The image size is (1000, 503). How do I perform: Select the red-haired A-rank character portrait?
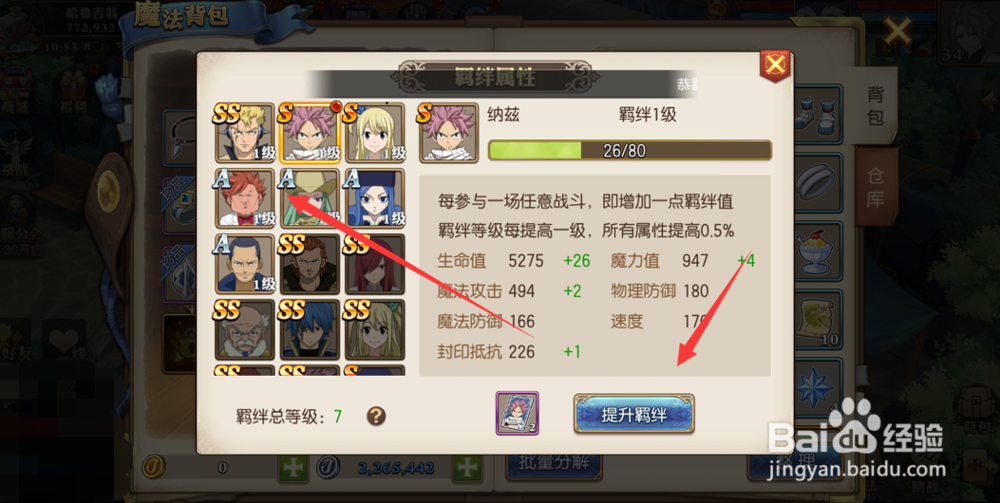246,198
